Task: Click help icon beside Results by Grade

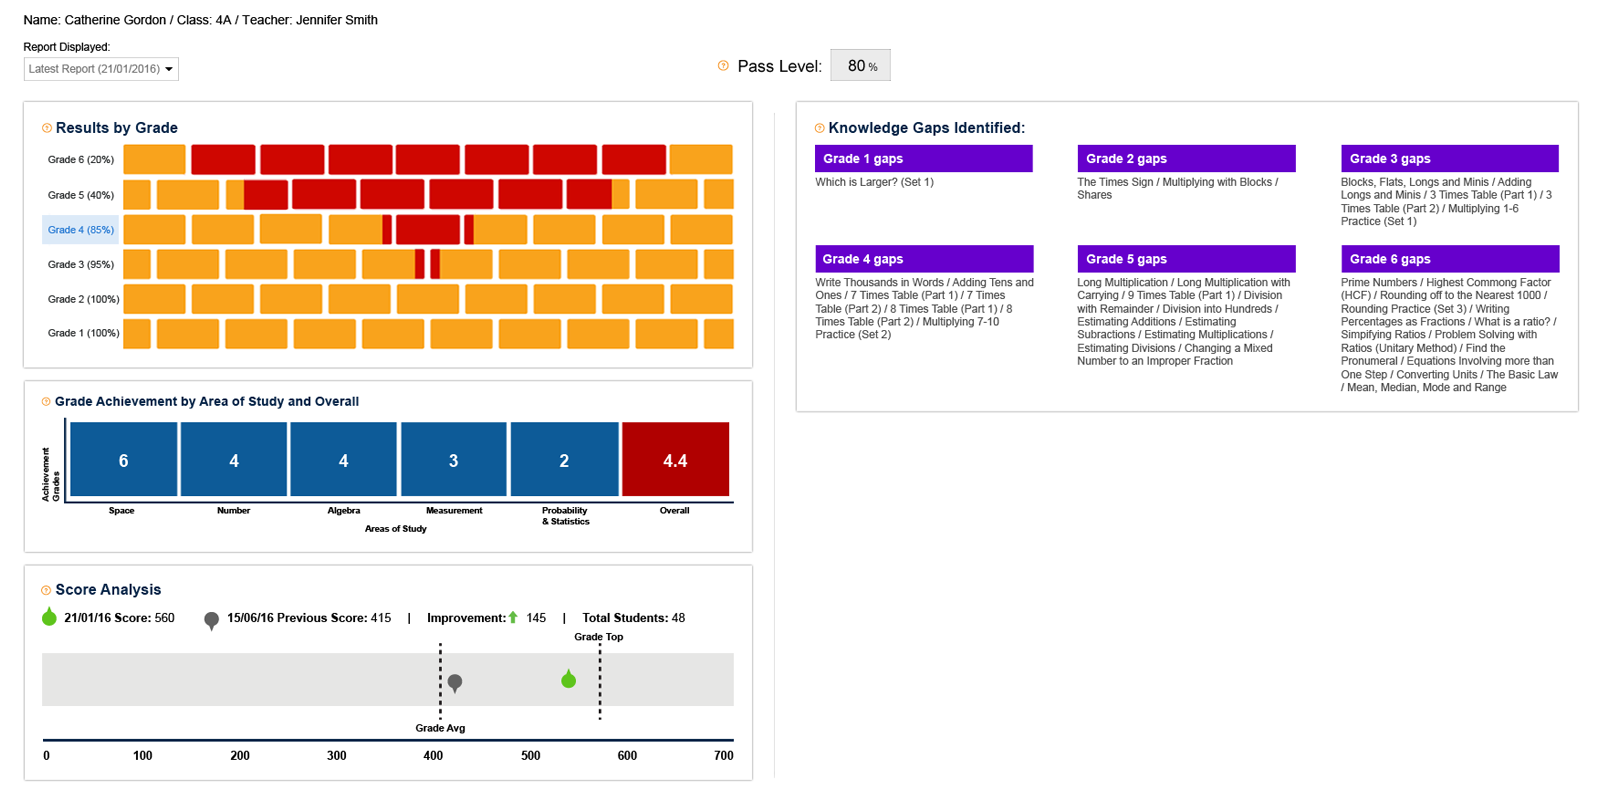Action: (x=47, y=128)
